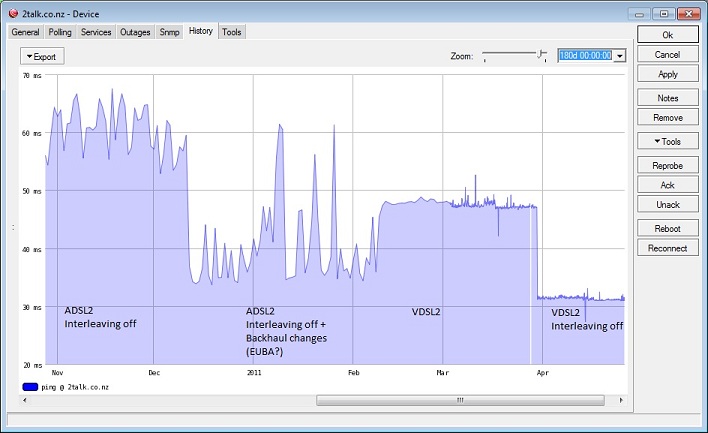Expand the zoom duration combo box arrow
The width and height of the screenshot is (708, 433).
click(x=620, y=56)
